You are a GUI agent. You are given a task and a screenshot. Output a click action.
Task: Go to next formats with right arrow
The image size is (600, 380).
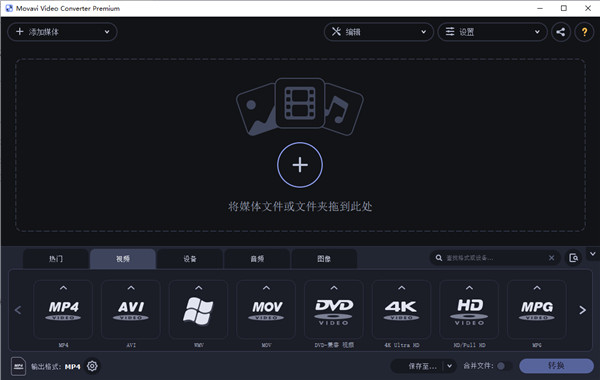[582, 310]
